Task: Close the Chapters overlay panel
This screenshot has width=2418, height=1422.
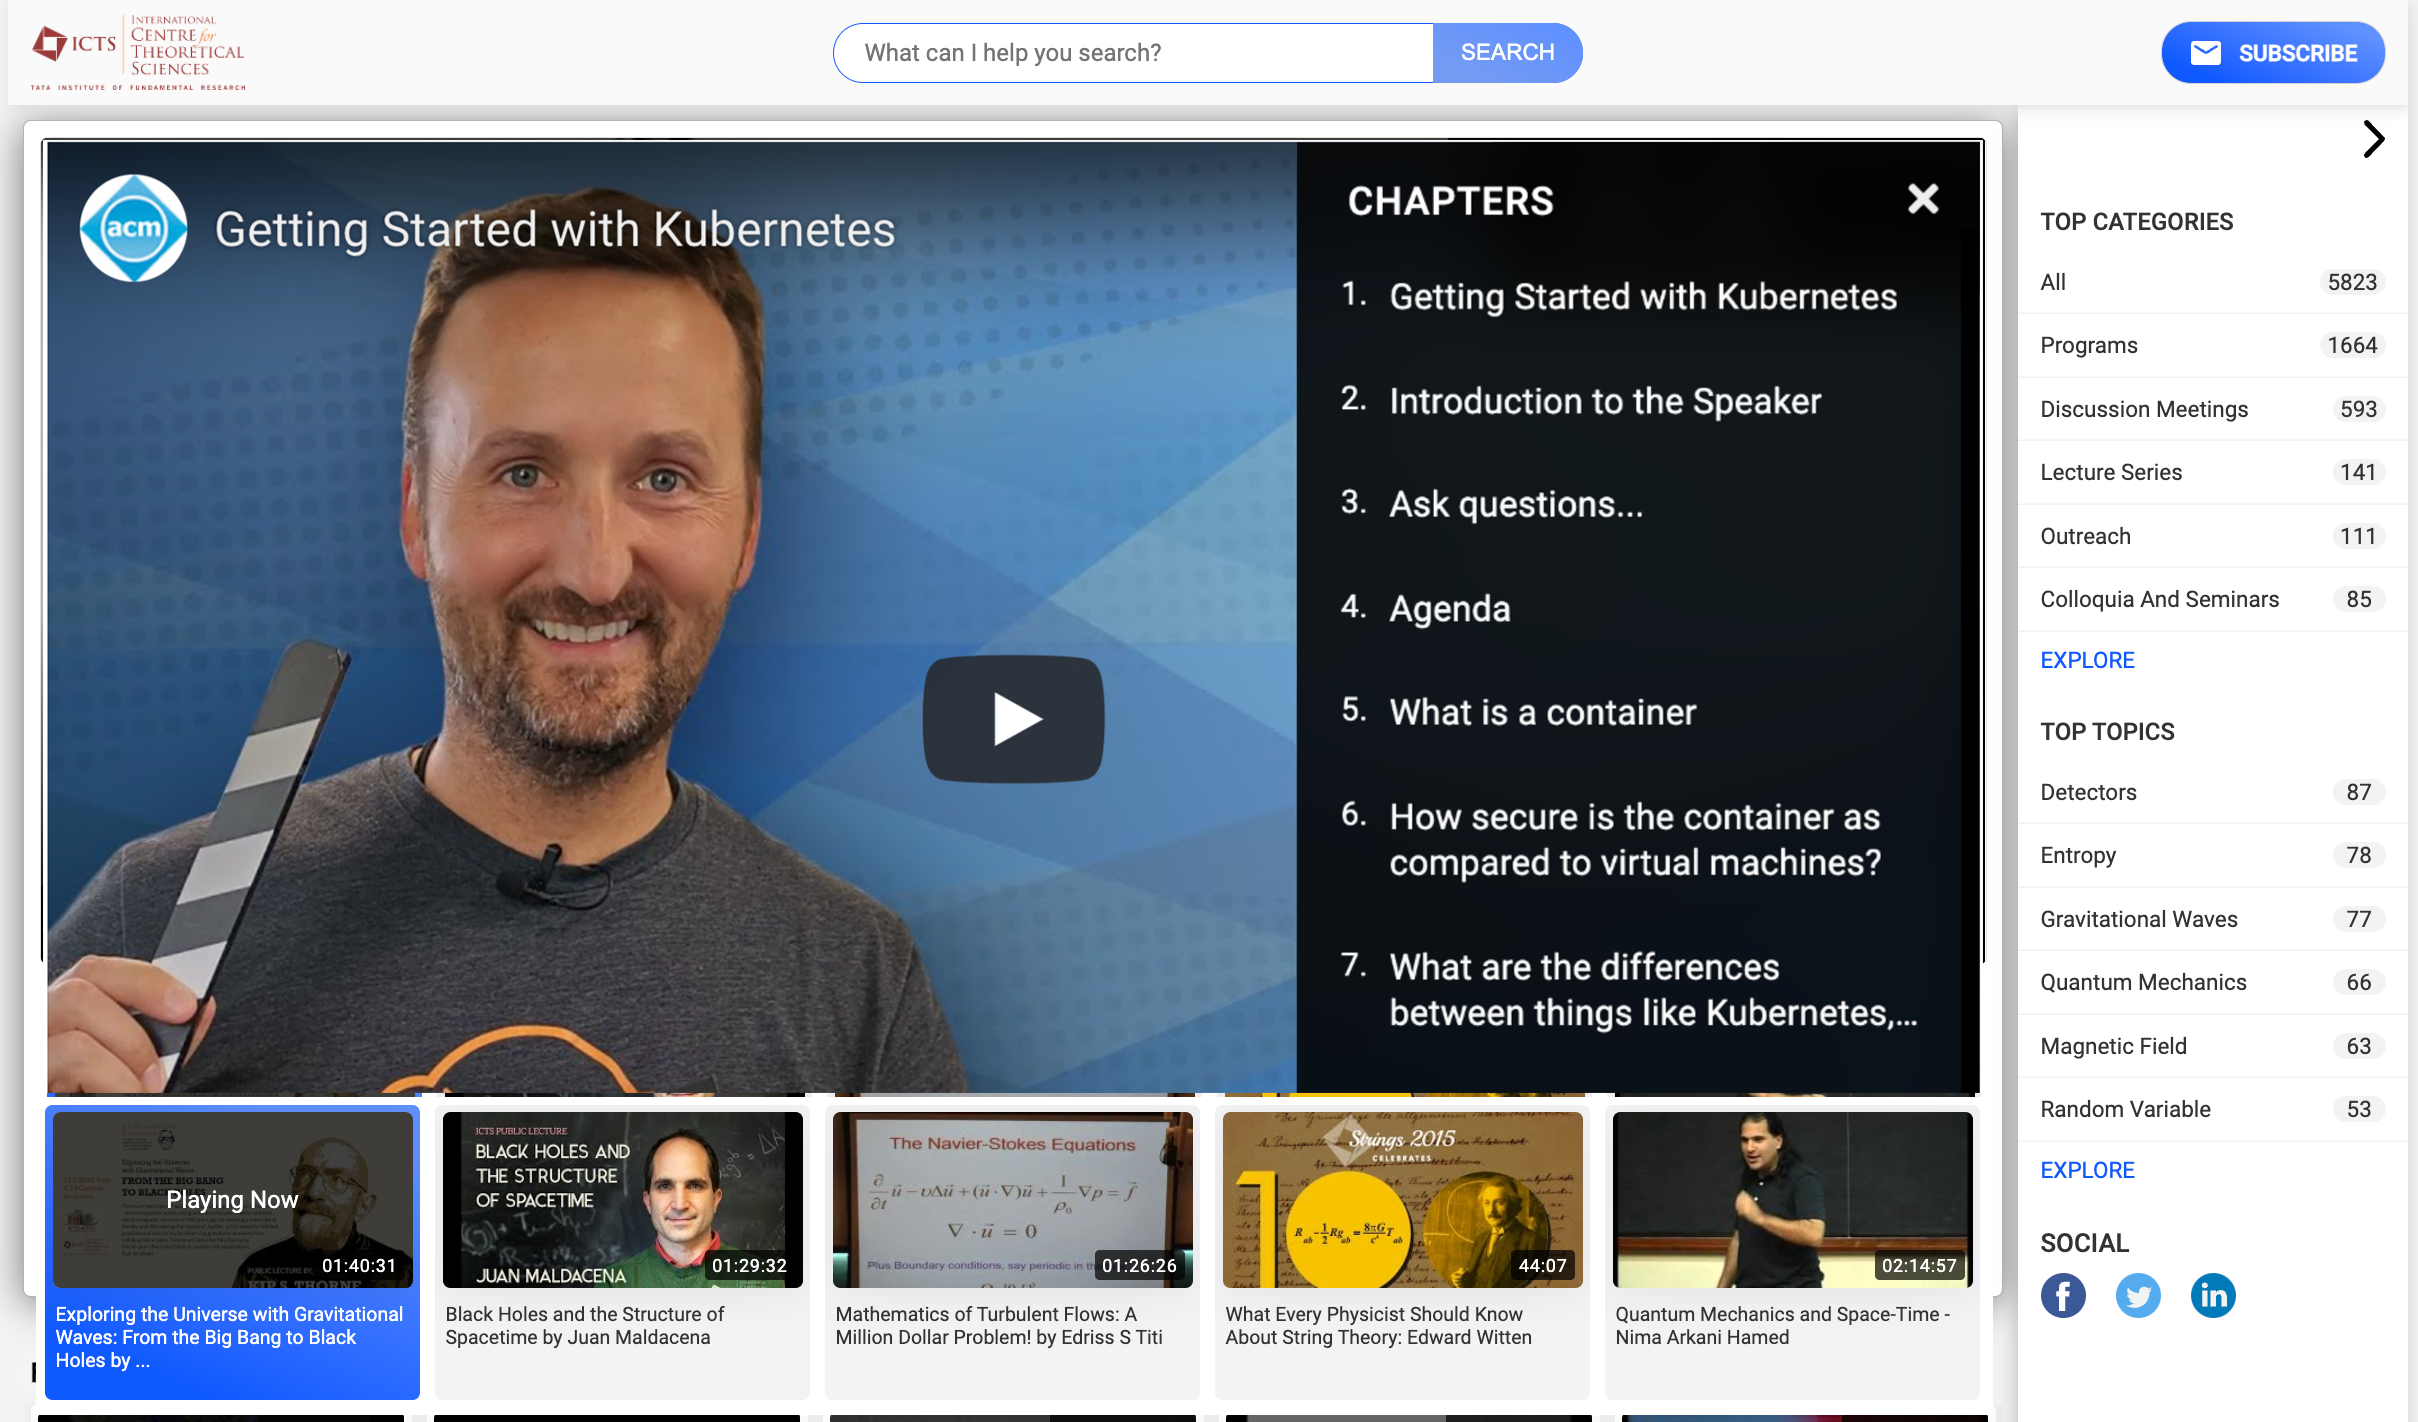Action: [x=1922, y=199]
